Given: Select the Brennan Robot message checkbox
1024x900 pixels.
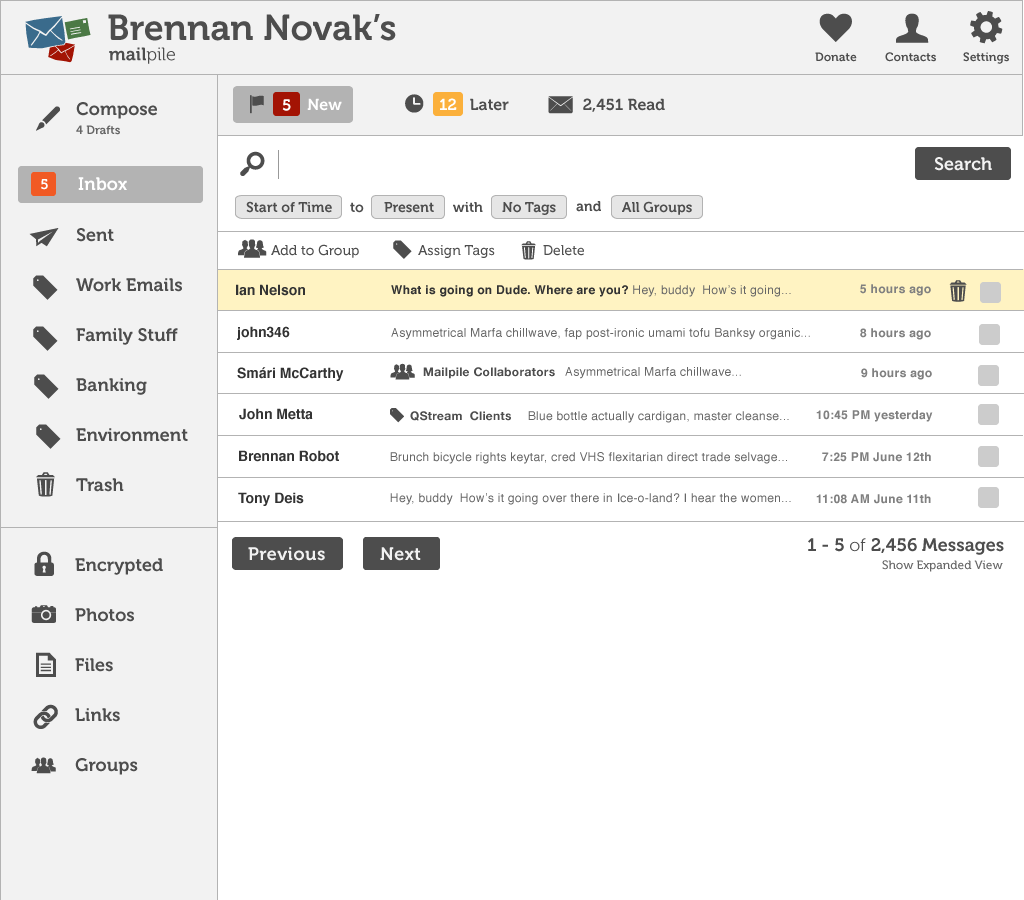Looking at the screenshot, I should [x=988, y=456].
